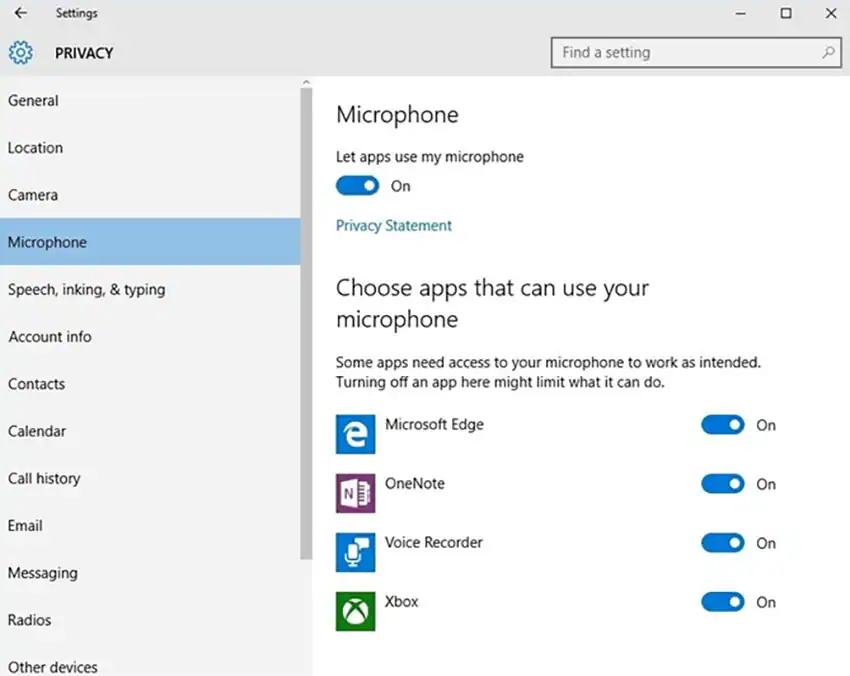
Task: Click the Microsoft Edge app label
Action: click(x=434, y=424)
